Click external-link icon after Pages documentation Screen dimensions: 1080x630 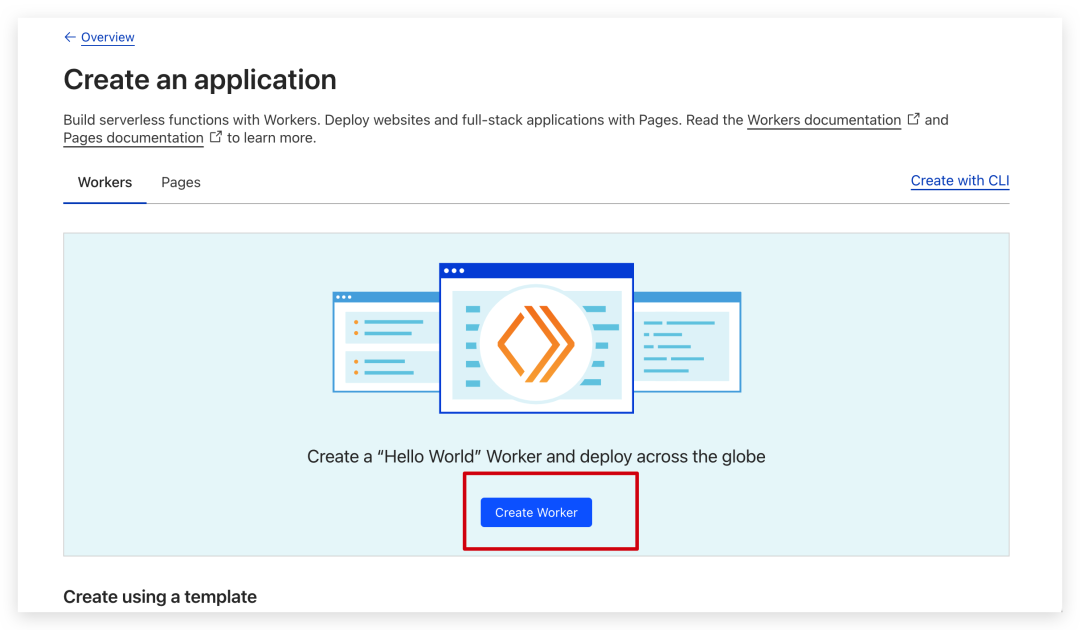click(x=216, y=137)
